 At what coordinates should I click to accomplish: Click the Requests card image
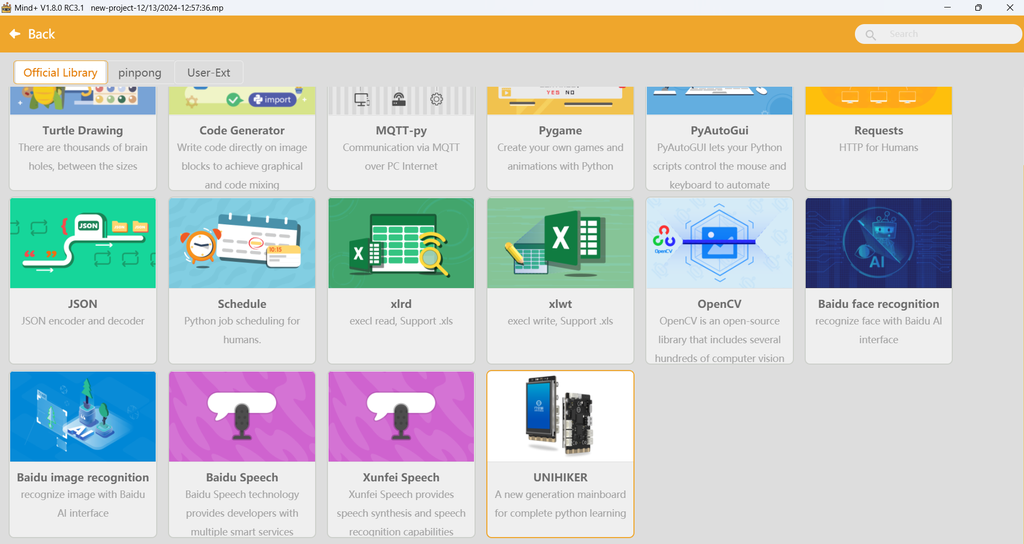coord(878,101)
